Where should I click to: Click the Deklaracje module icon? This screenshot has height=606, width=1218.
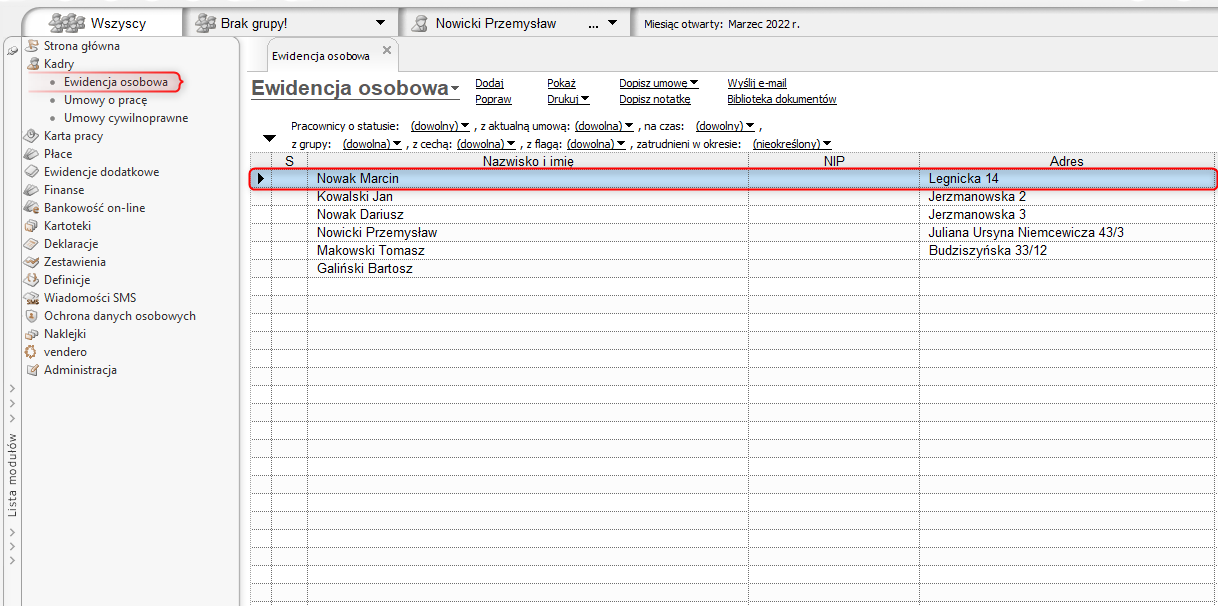click(33, 244)
